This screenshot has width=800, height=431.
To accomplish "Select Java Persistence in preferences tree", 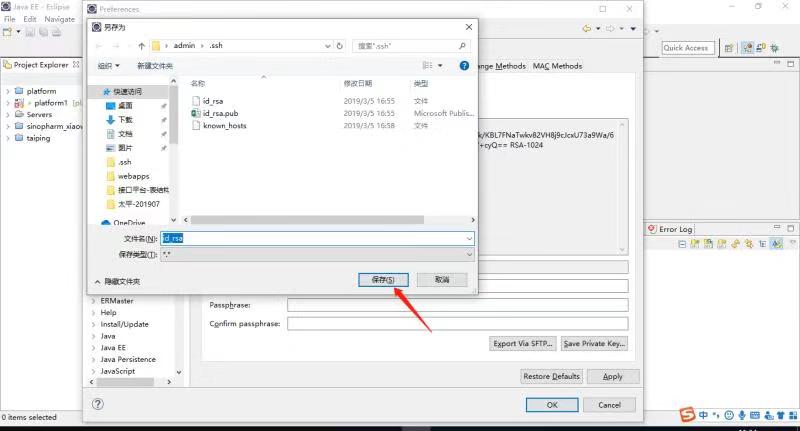I will coord(128,360).
